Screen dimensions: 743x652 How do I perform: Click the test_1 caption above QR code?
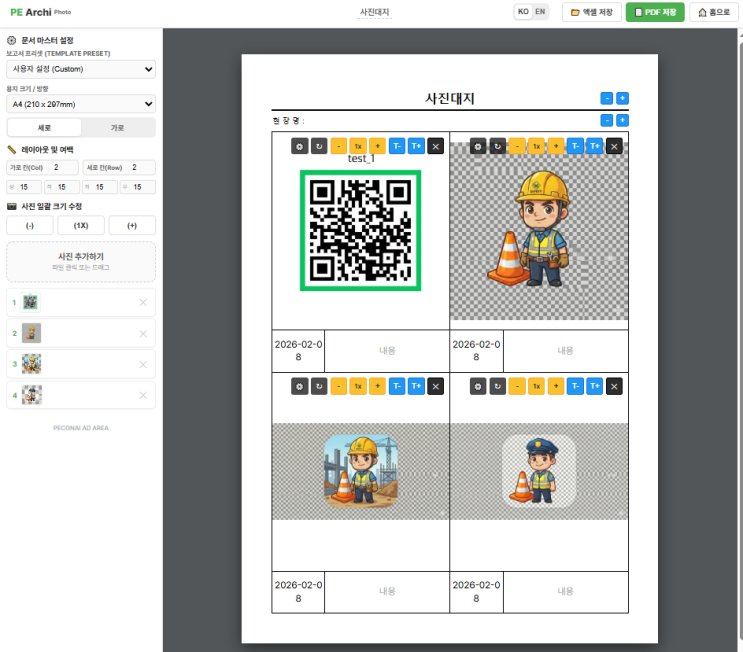tap(361, 159)
